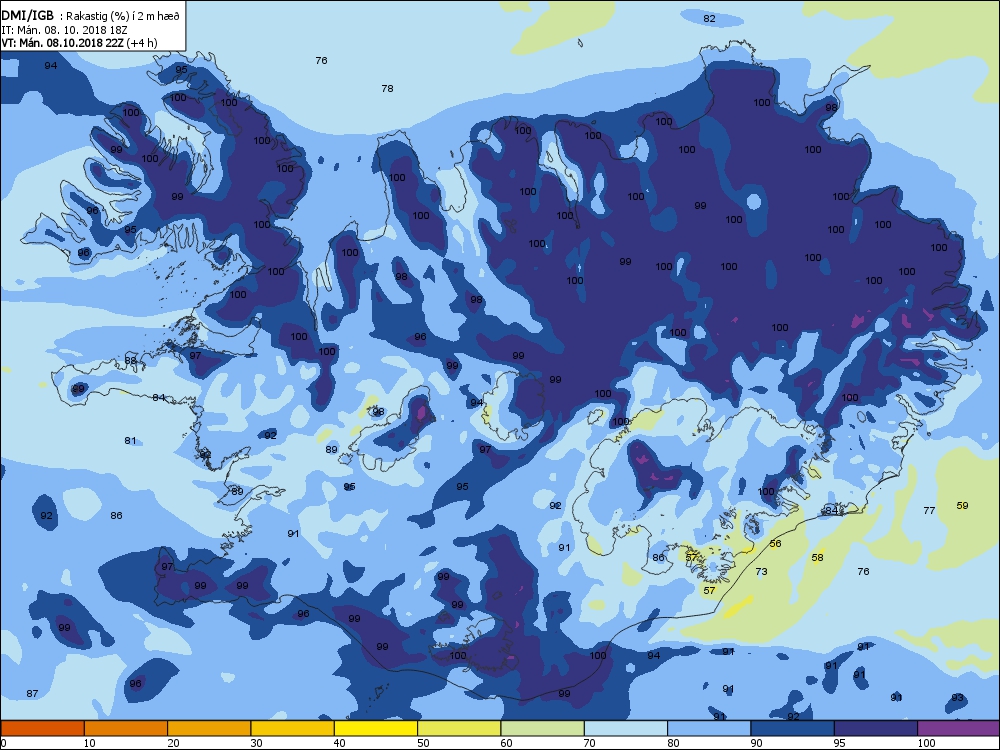Screen dimensions: 1000x750
Task: Click the legend tick label 100
Action: point(926,743)
